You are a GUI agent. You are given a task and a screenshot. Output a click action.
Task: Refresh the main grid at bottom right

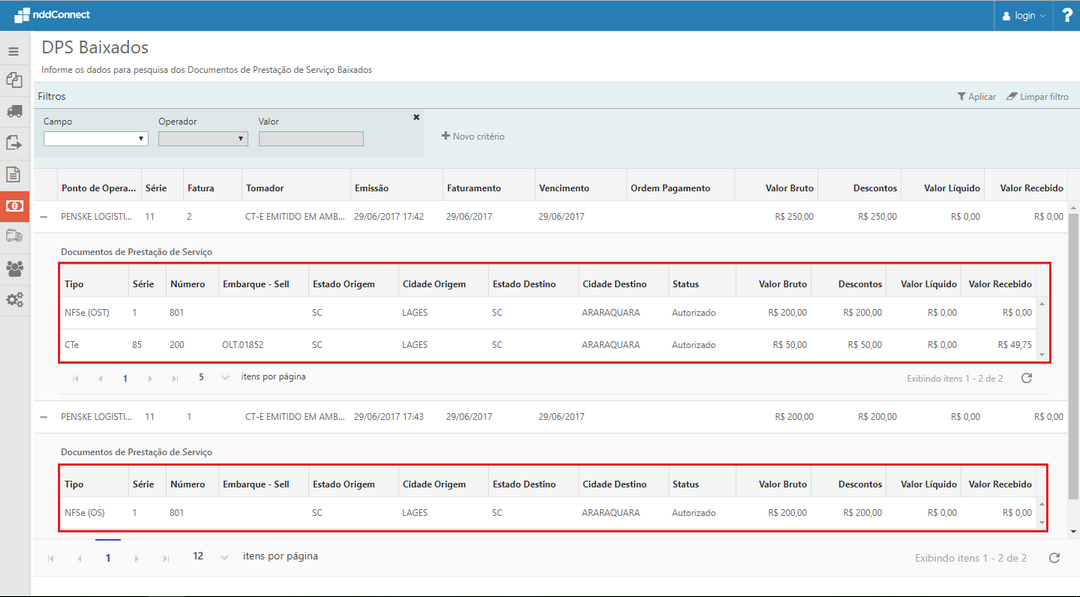[x=1054, y=557]
